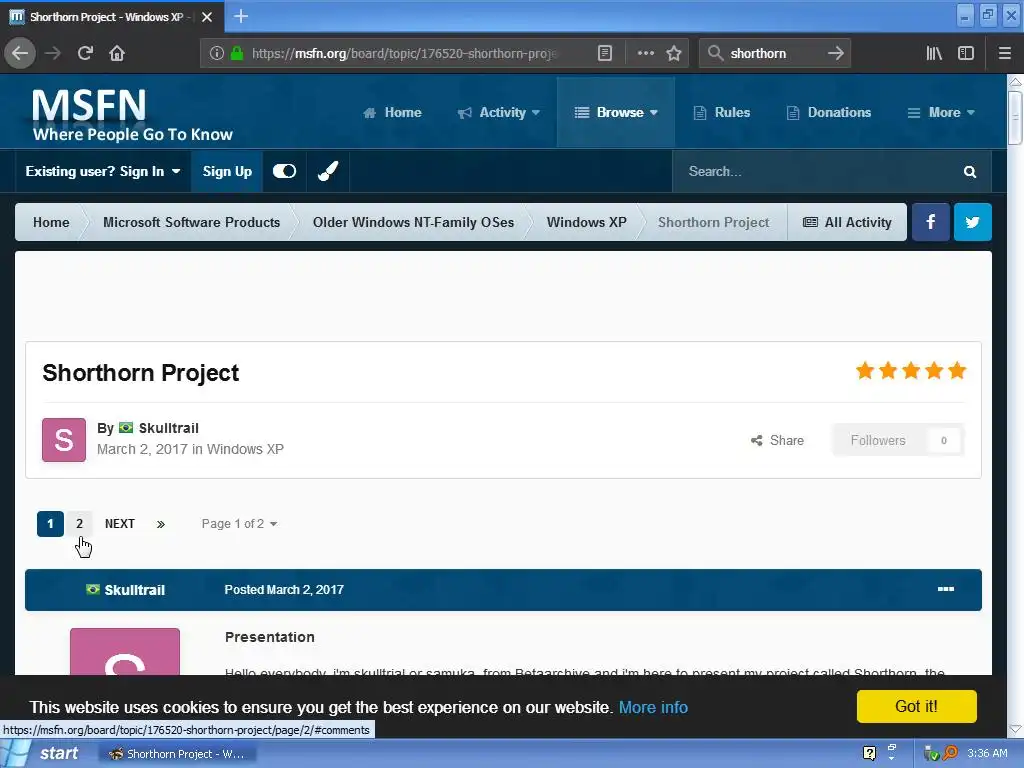
Task: Open page actions three-dot menu
Action: [645, 53]
